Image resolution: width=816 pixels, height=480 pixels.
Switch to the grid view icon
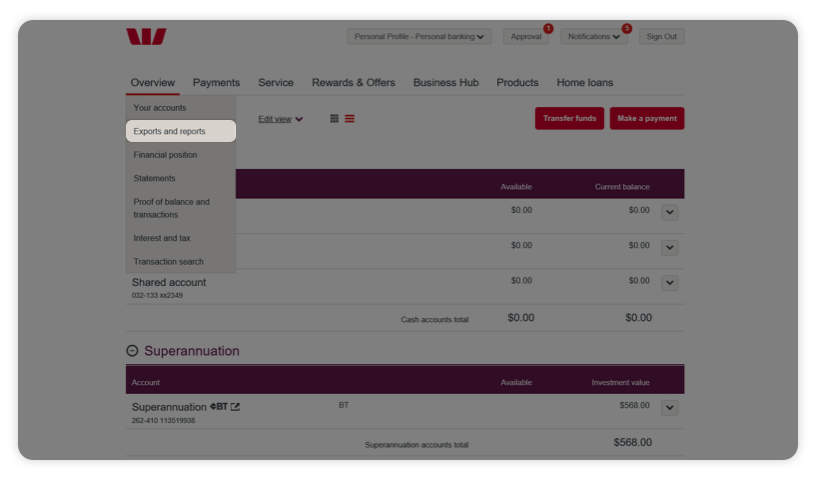334,119
